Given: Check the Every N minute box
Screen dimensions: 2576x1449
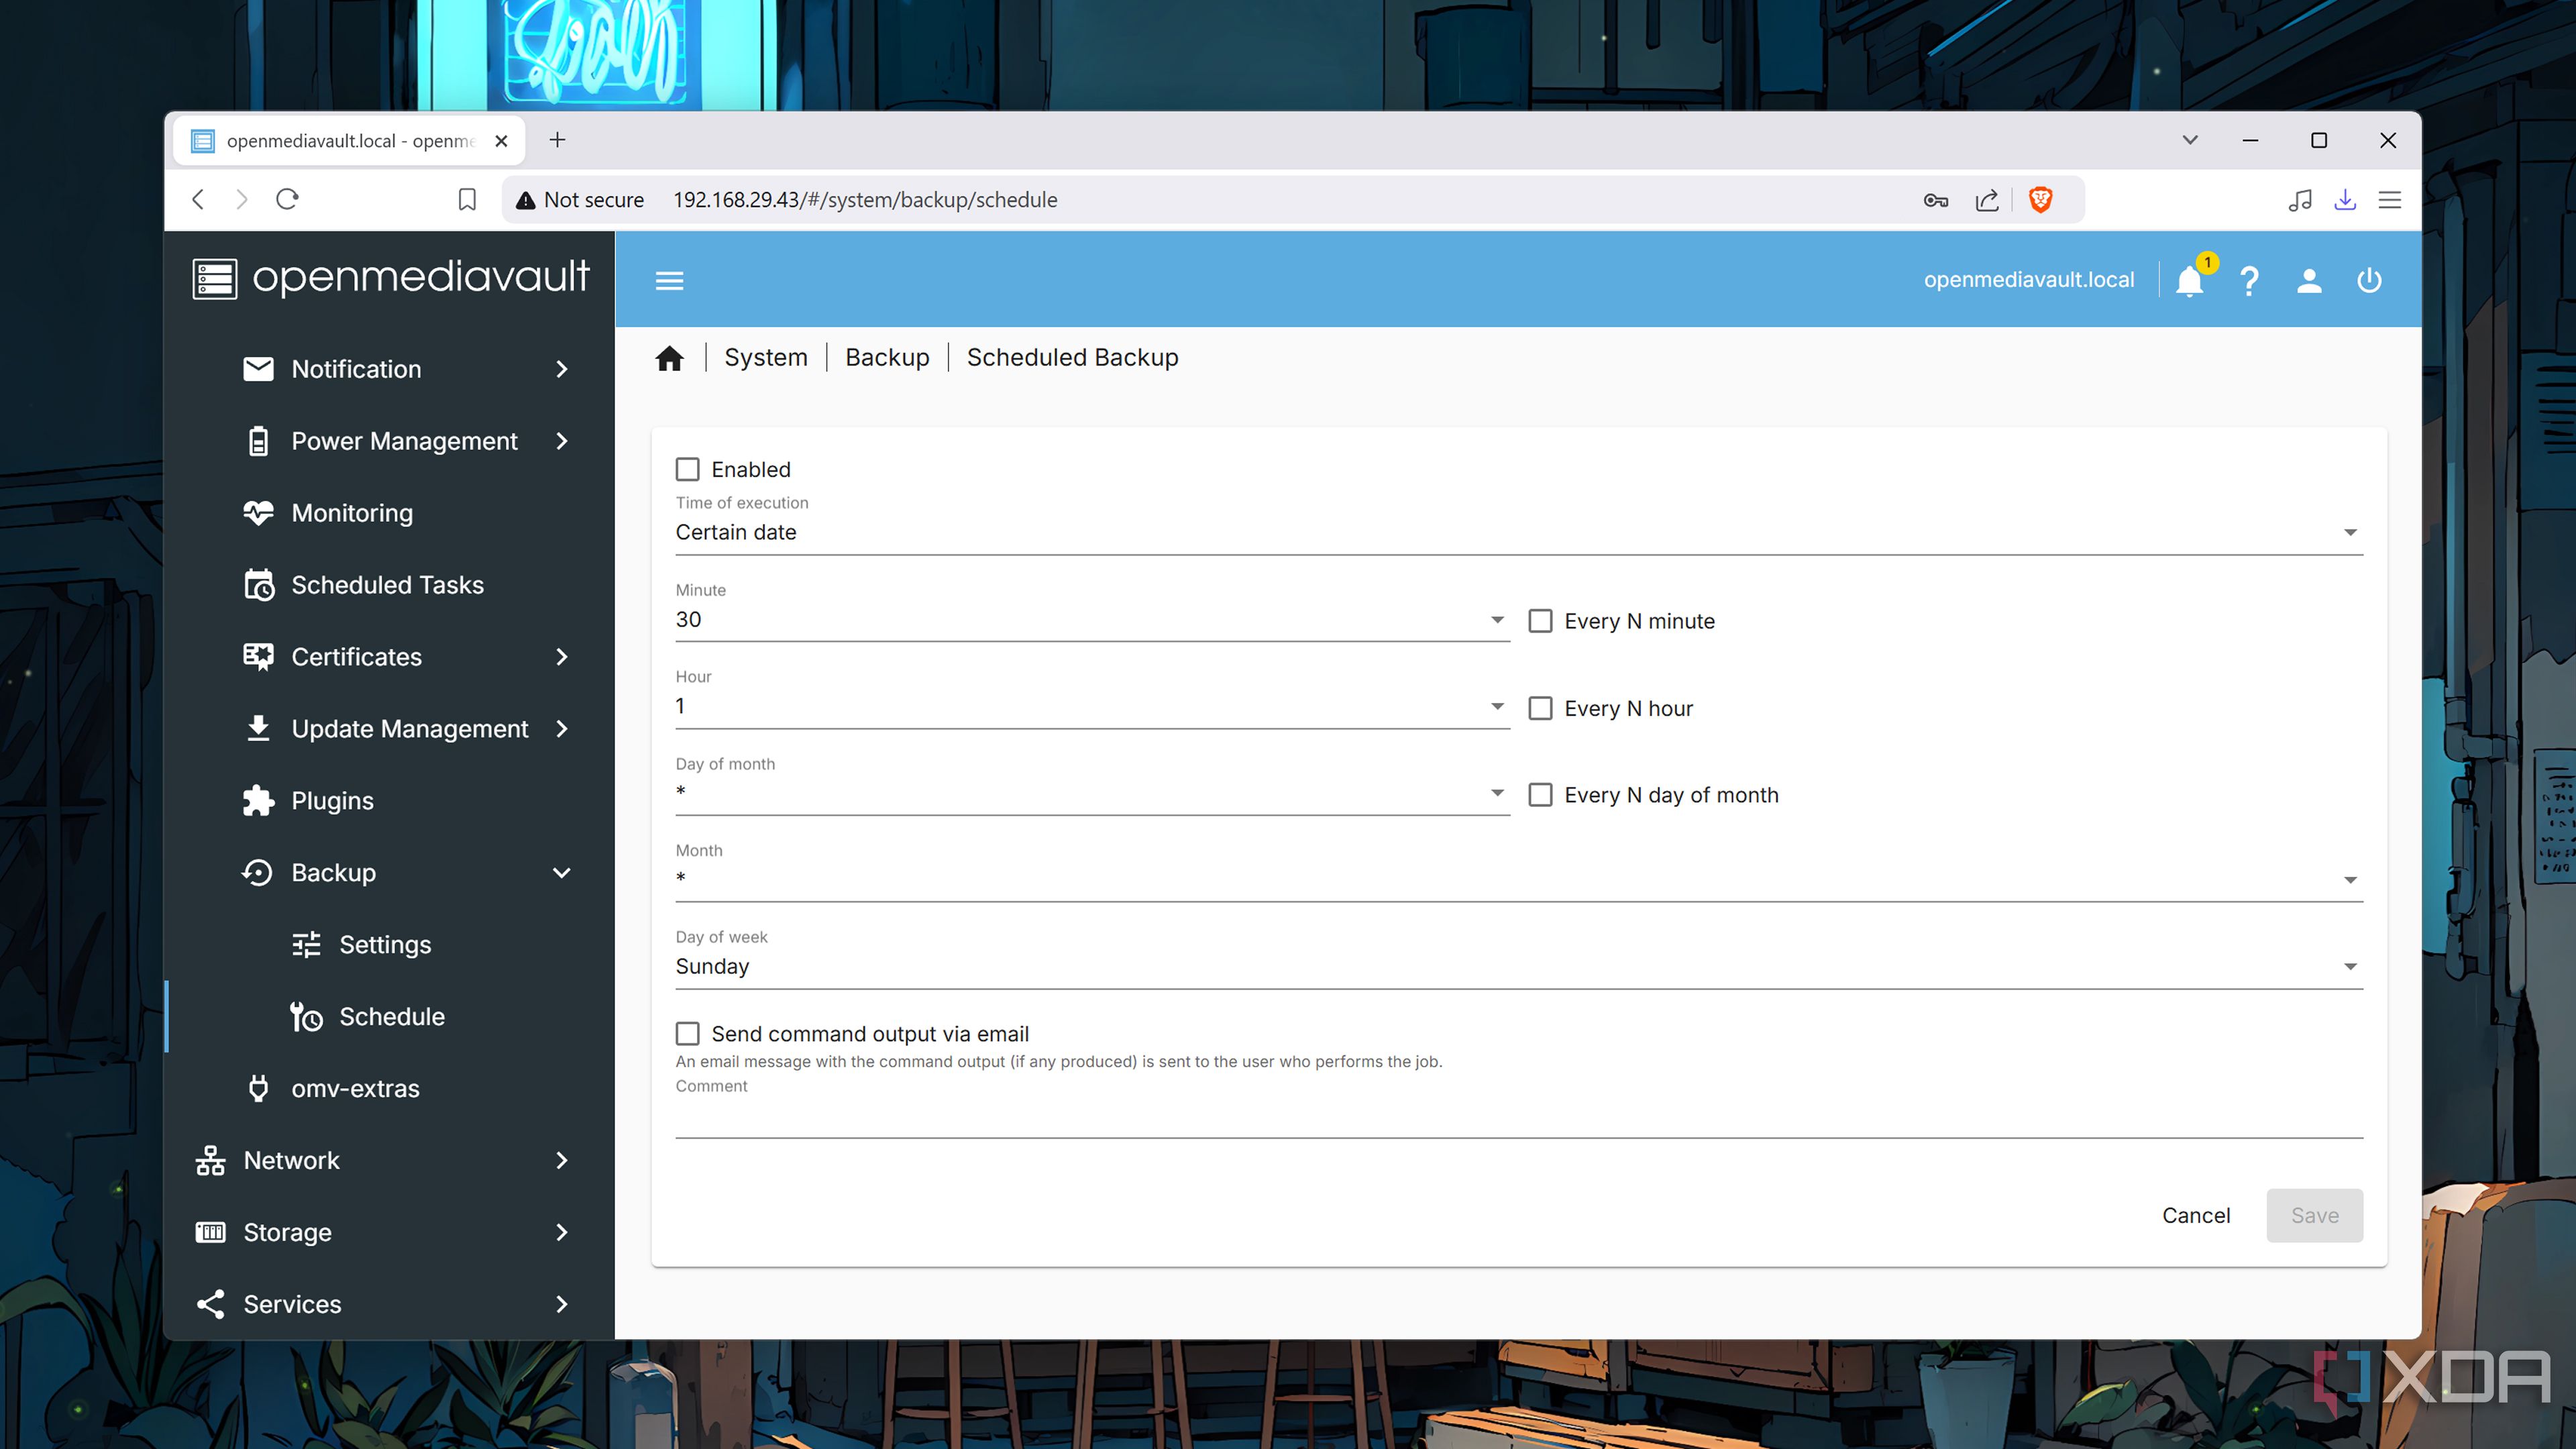Looking at the screenshot, I should coord(1540,621).
